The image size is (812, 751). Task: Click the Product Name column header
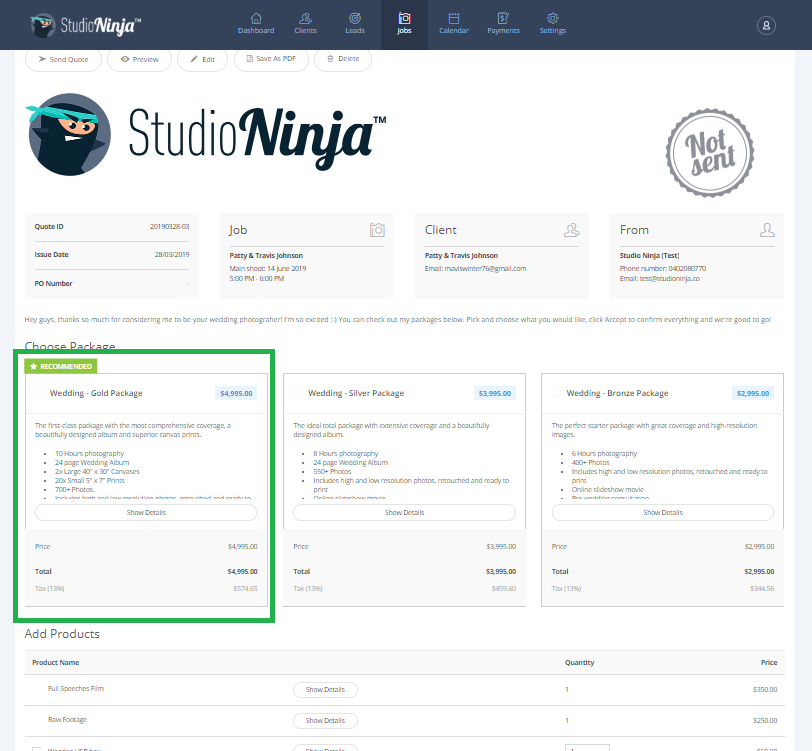55,662
